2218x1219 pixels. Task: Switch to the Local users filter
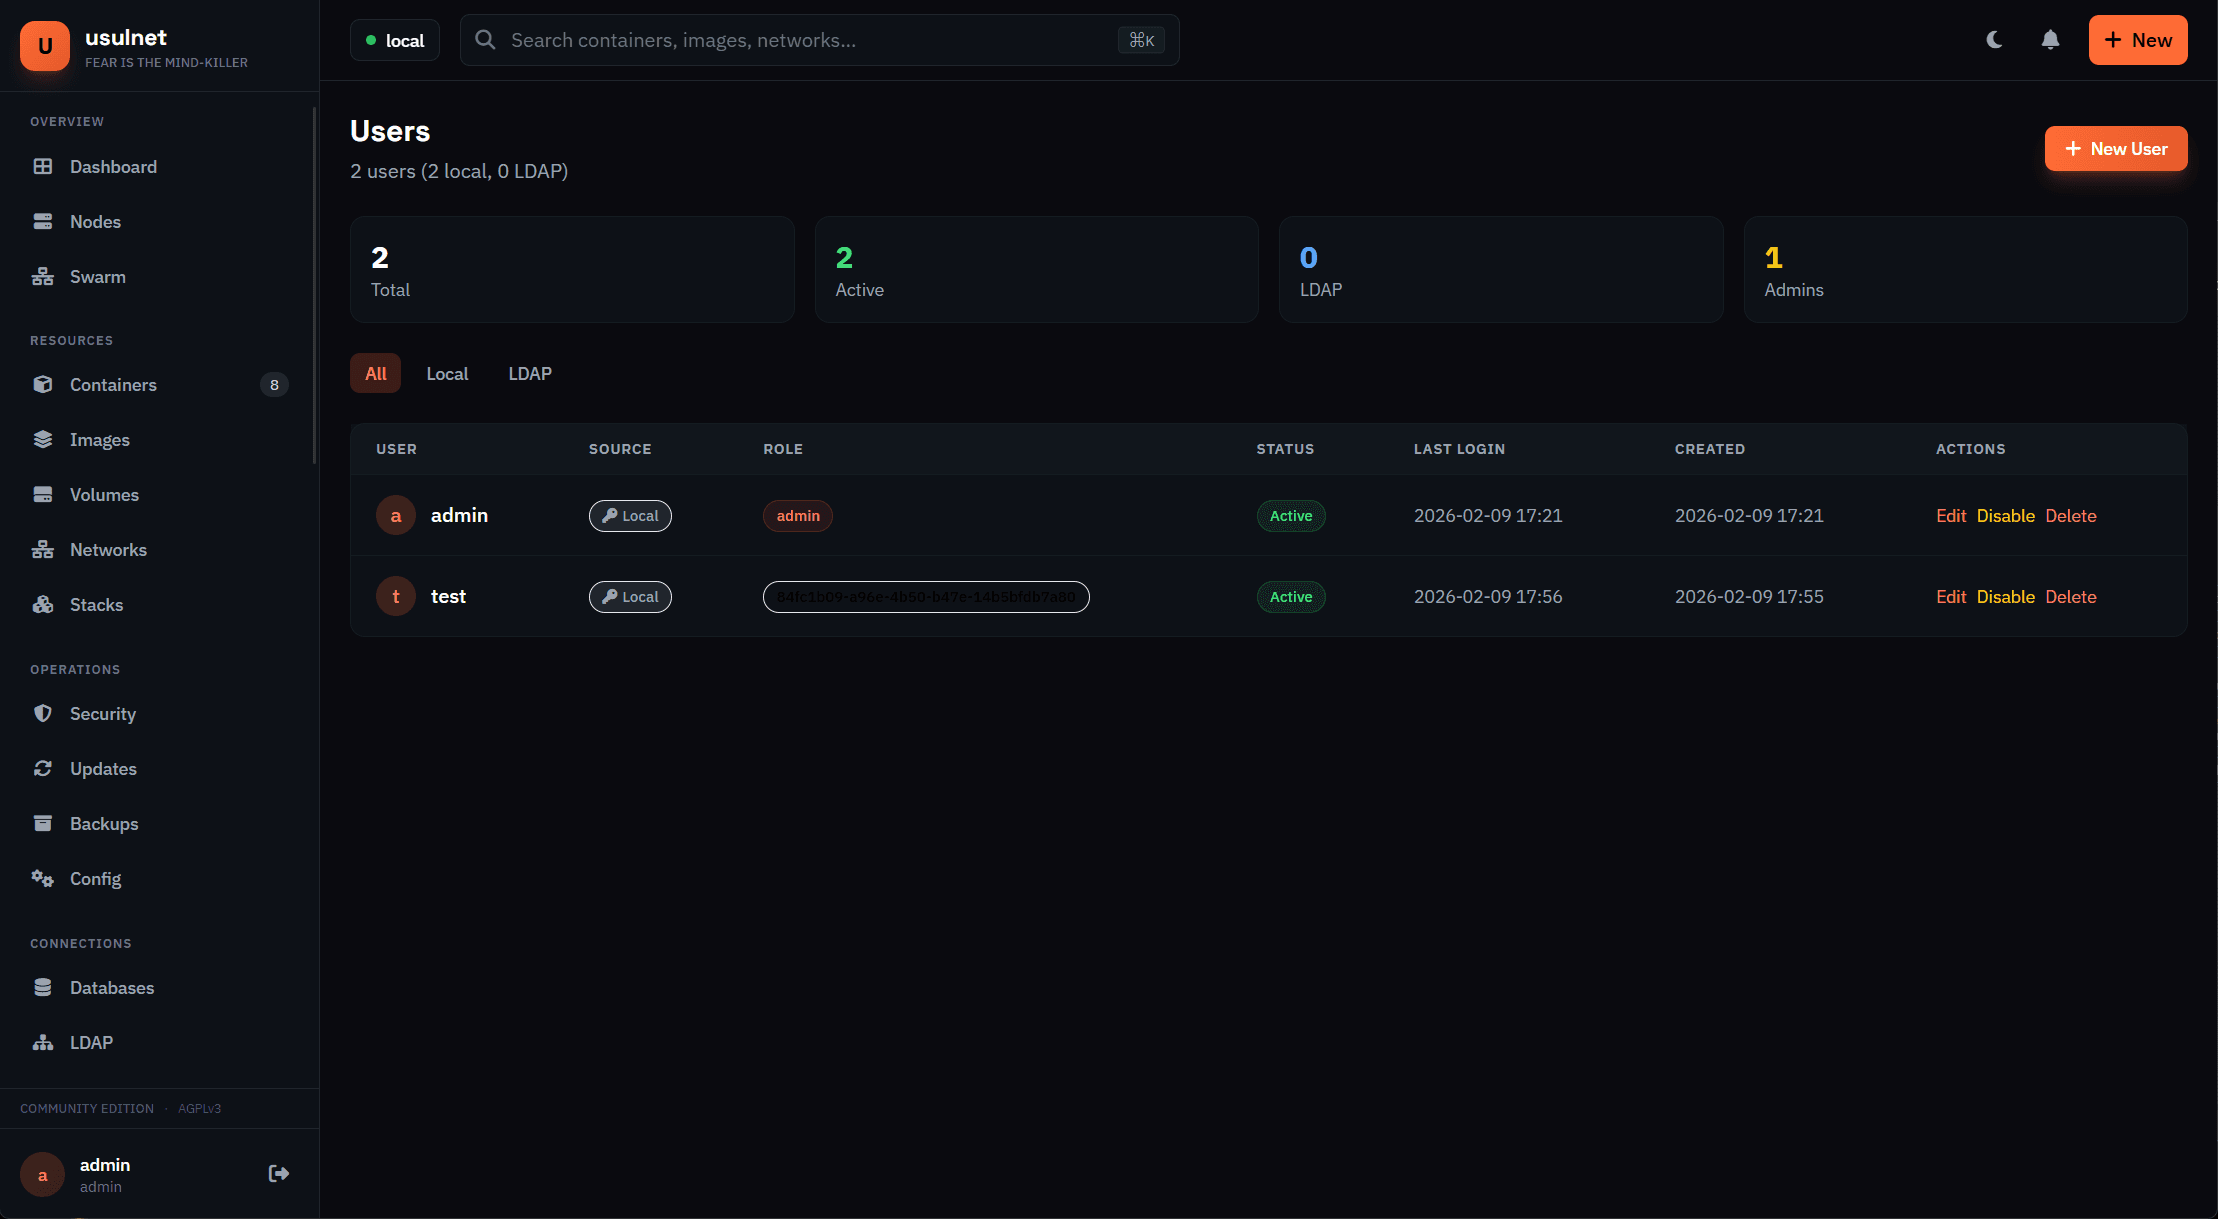pyautogui.click(x=447, y=373)
